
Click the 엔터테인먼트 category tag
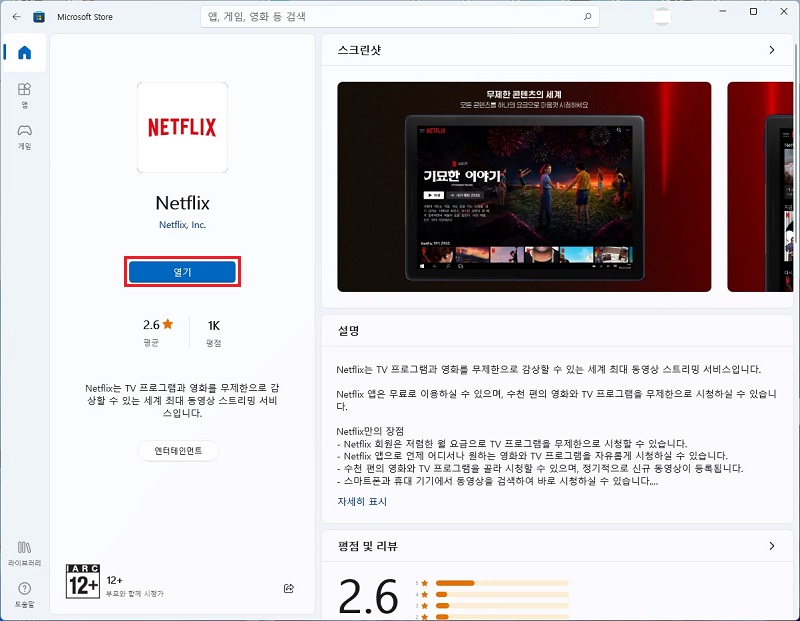[178, 451]
